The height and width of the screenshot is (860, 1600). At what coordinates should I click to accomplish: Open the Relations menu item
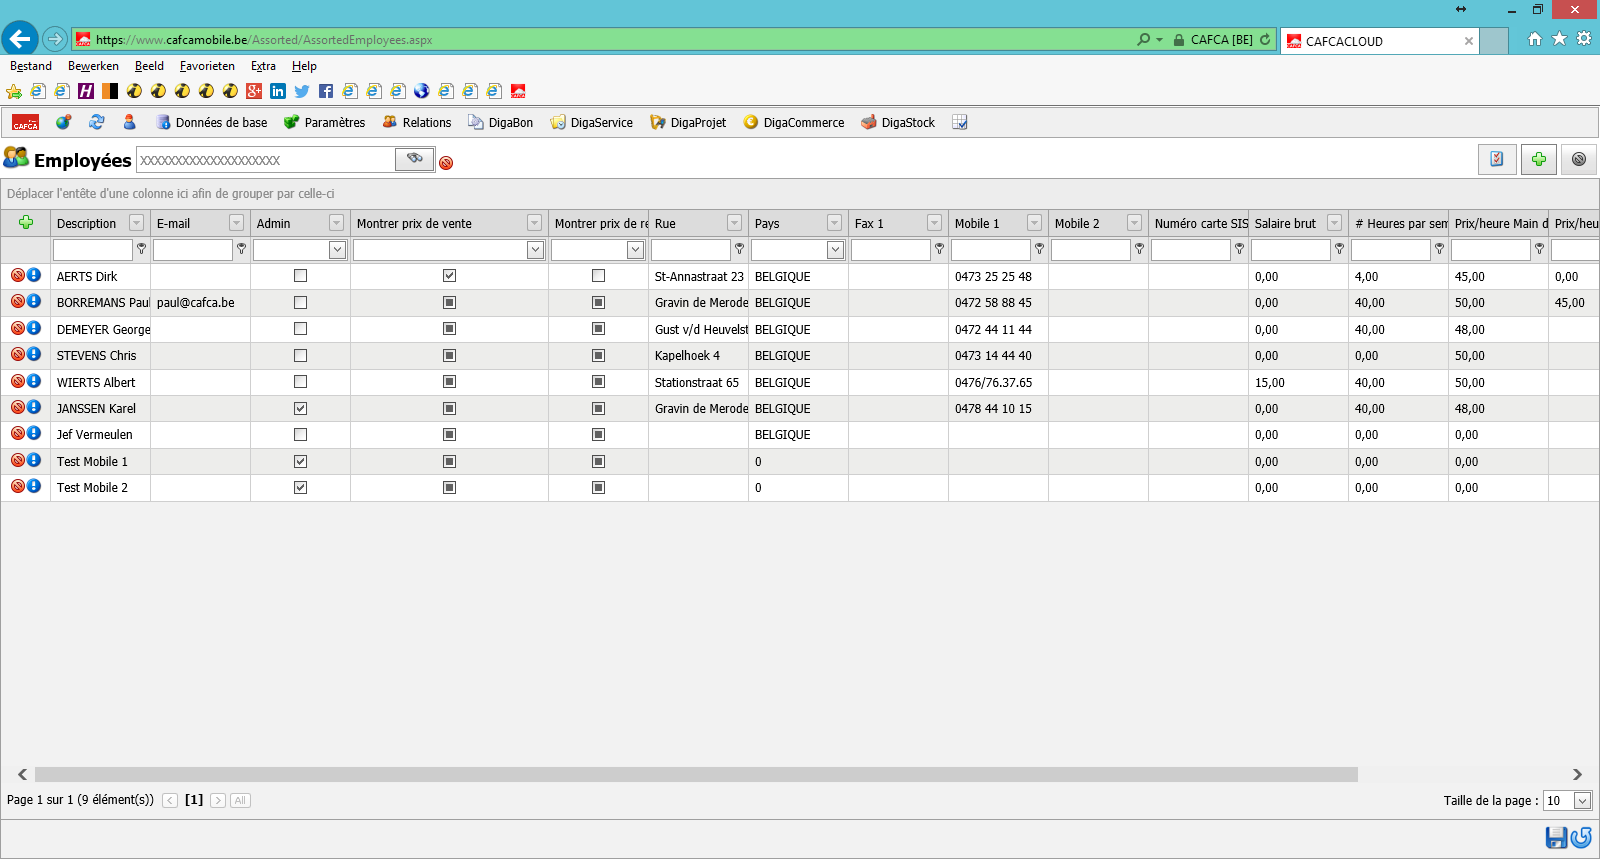coord(417,122)
